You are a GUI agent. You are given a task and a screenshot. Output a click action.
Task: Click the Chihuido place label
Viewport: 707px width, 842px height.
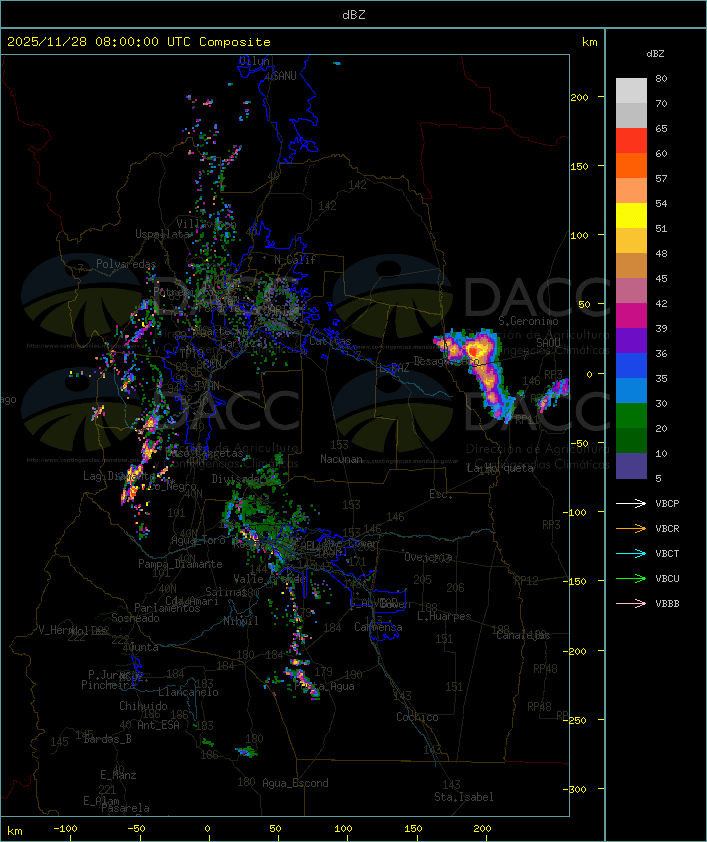tap(143, 706)
